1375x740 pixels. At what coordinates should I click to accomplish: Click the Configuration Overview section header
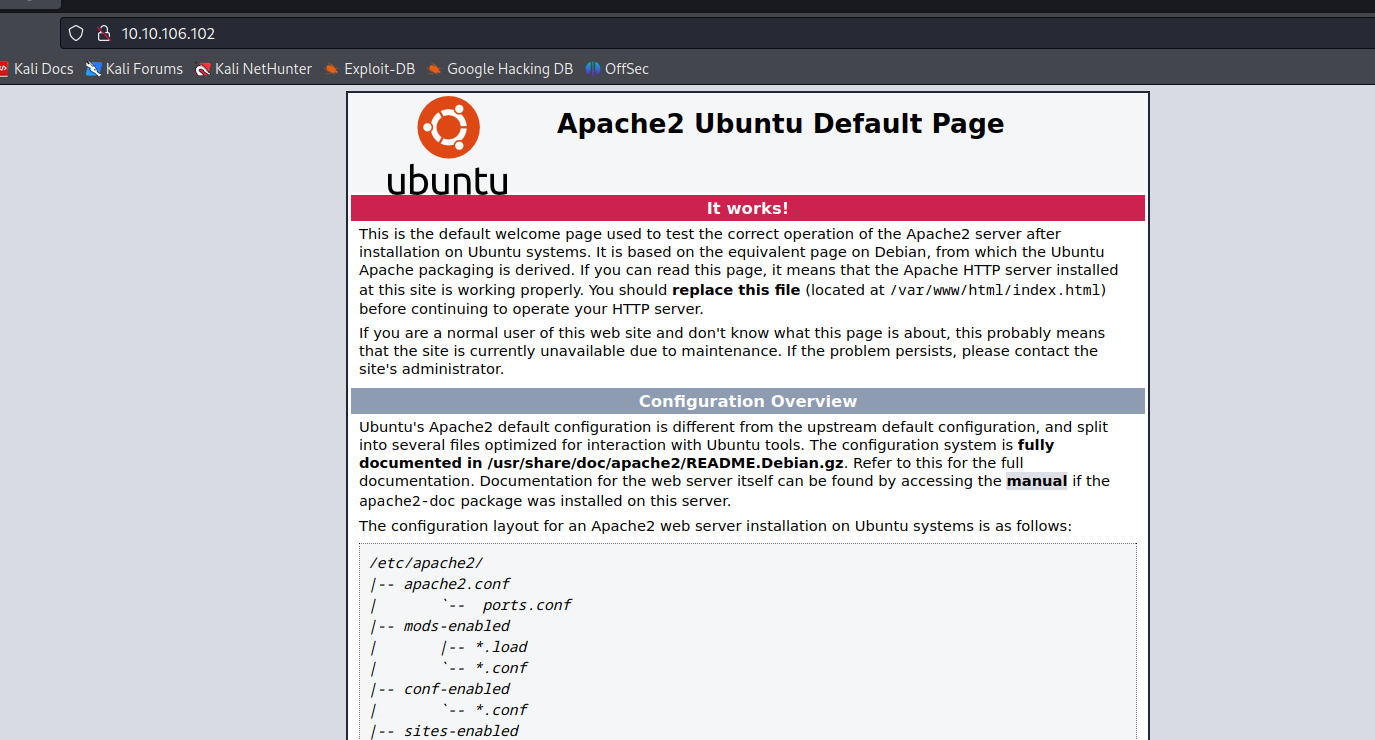point(748,401)
